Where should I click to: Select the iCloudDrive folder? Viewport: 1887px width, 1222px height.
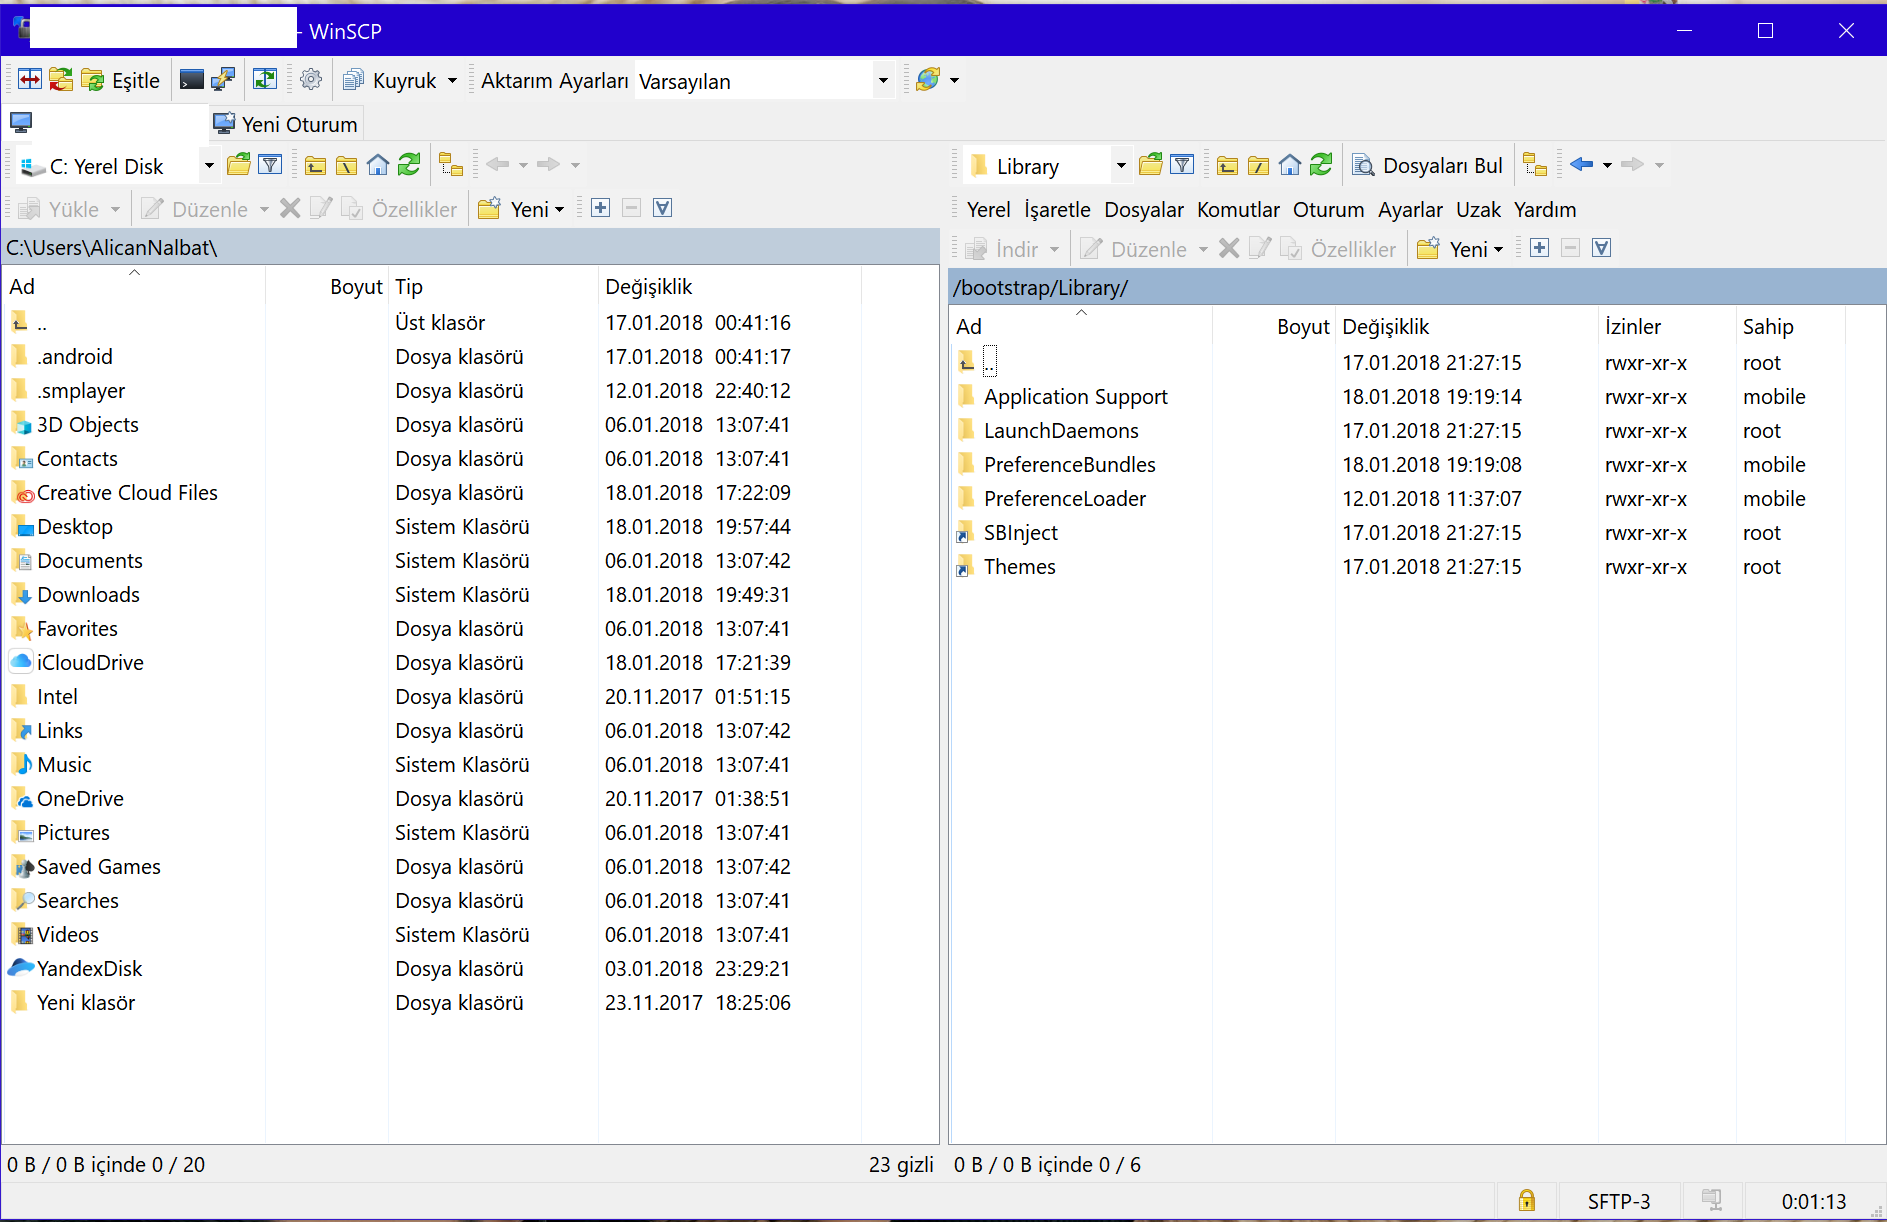(x=90, y=663)
